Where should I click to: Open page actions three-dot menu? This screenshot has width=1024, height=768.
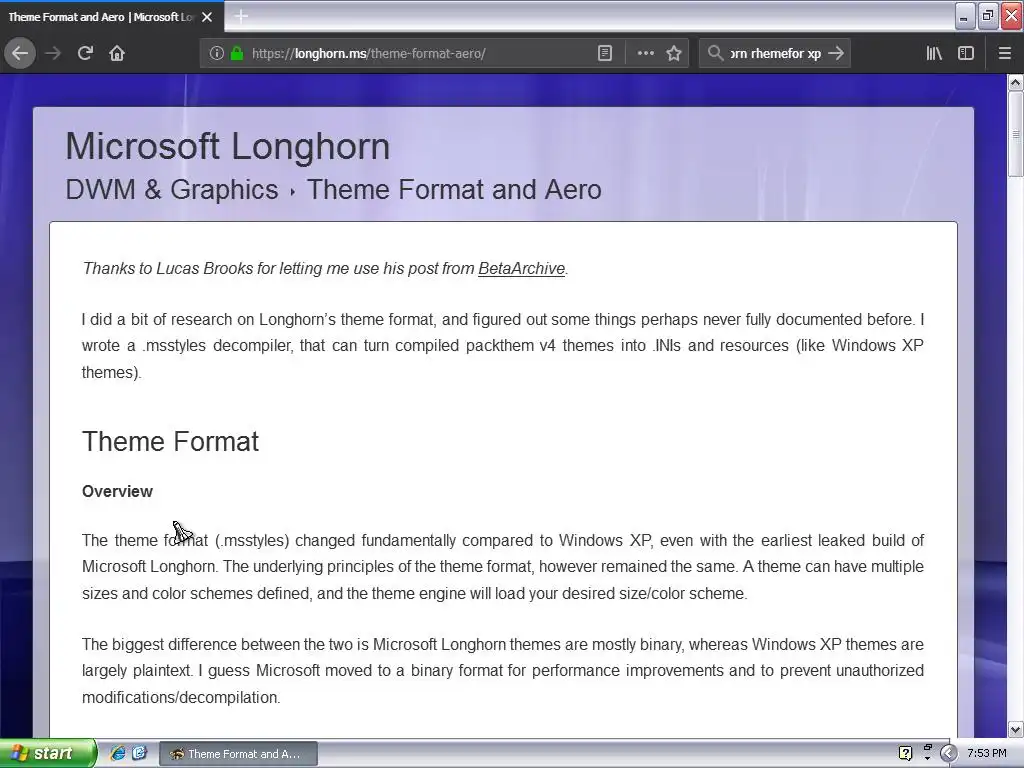tap(645, 53)
